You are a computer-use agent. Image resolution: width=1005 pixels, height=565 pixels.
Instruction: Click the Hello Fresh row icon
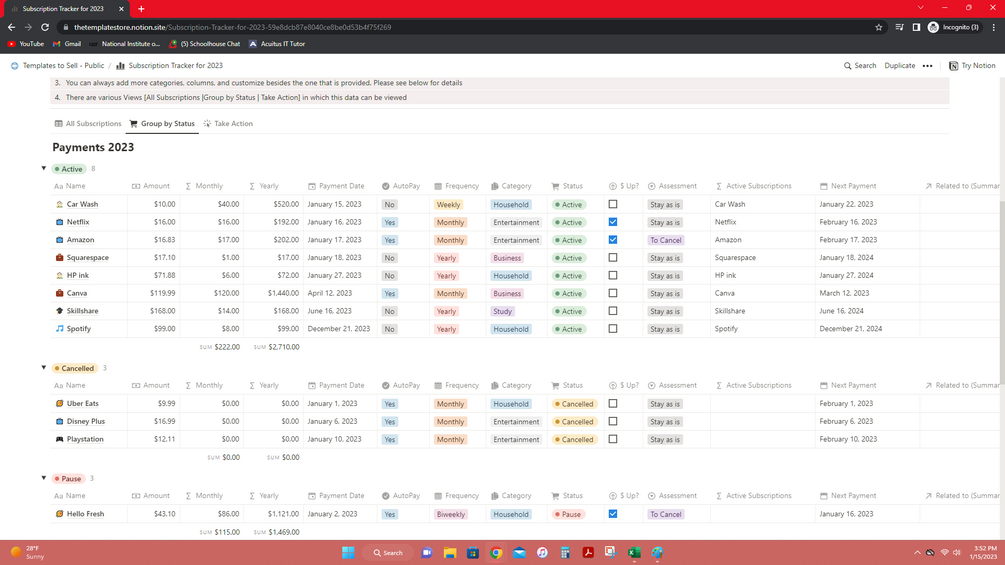[60, 514]
